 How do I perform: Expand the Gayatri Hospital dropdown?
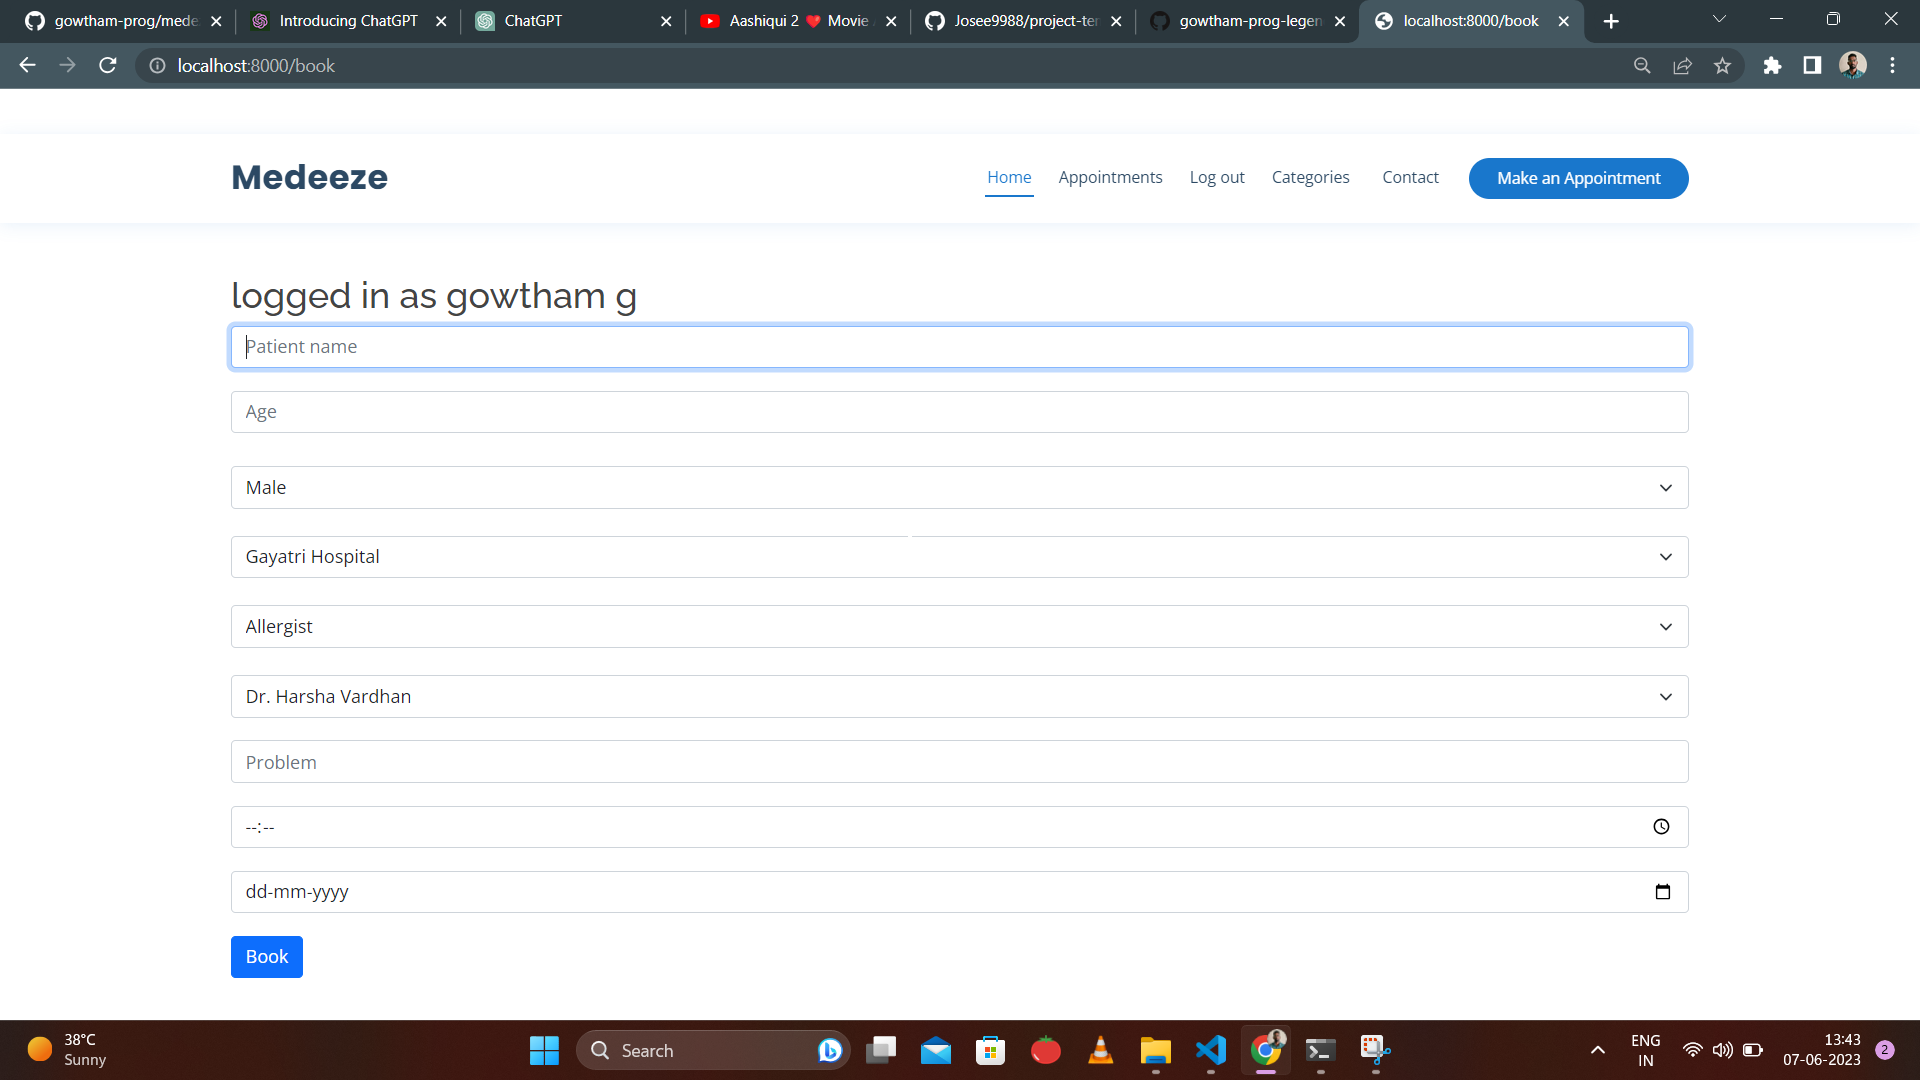click(959, 557)
